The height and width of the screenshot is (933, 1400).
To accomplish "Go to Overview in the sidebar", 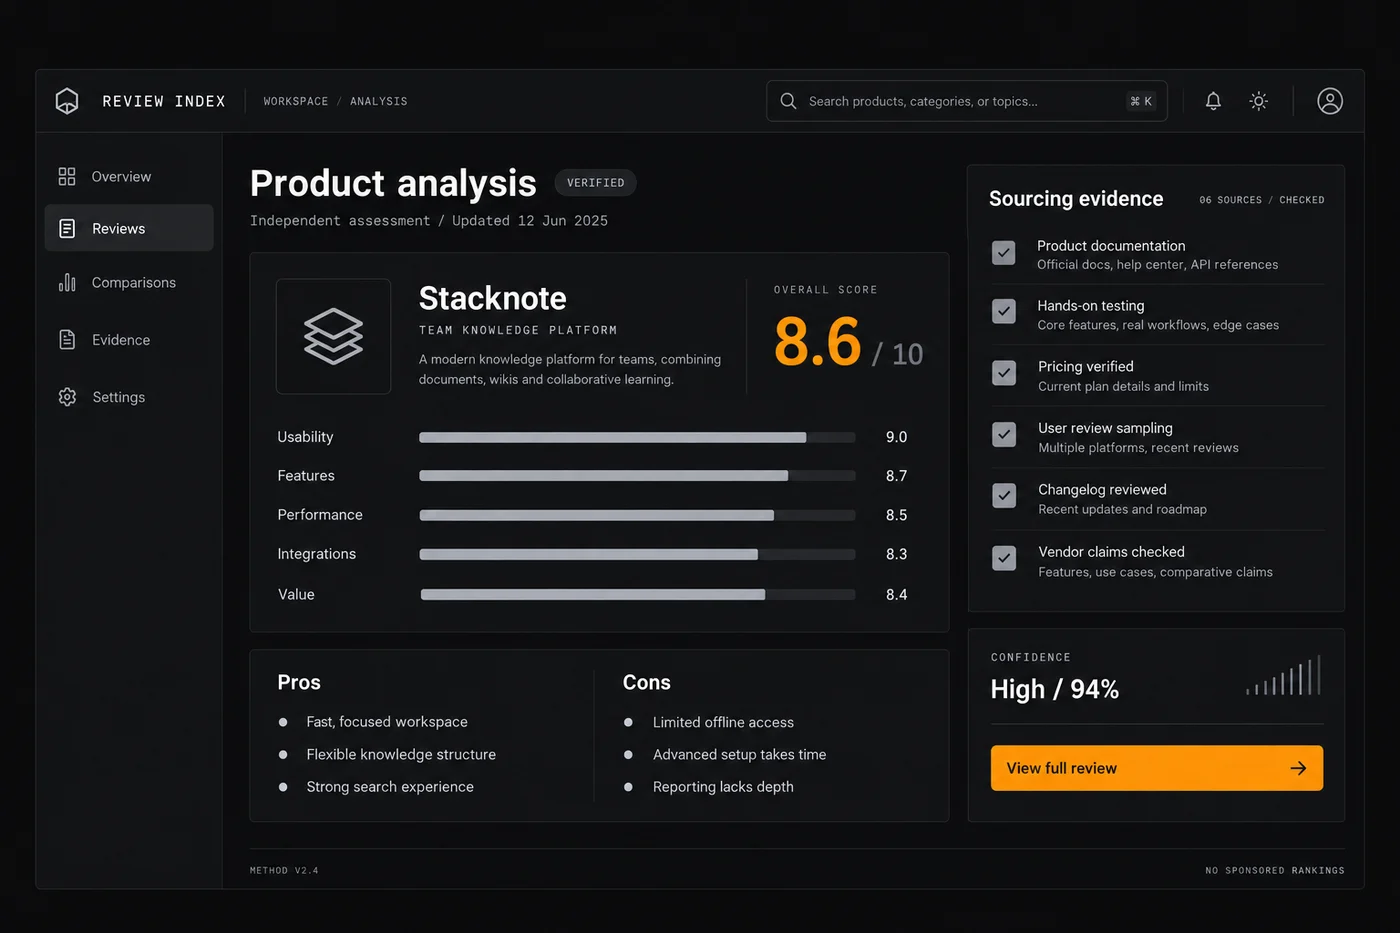I will 129,176.
